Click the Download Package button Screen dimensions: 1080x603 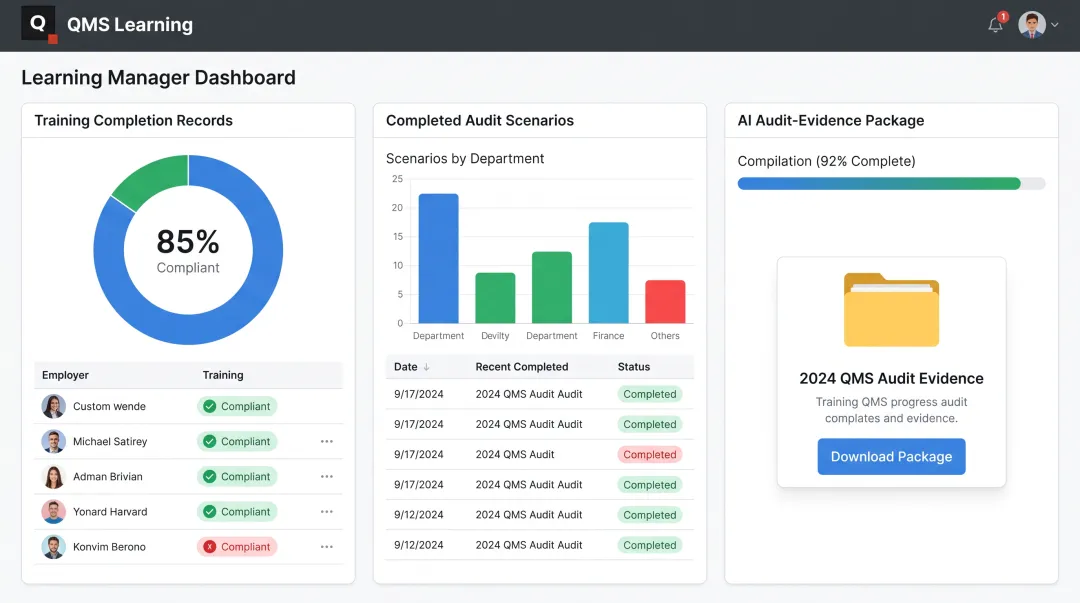click(x=891, y=457)
